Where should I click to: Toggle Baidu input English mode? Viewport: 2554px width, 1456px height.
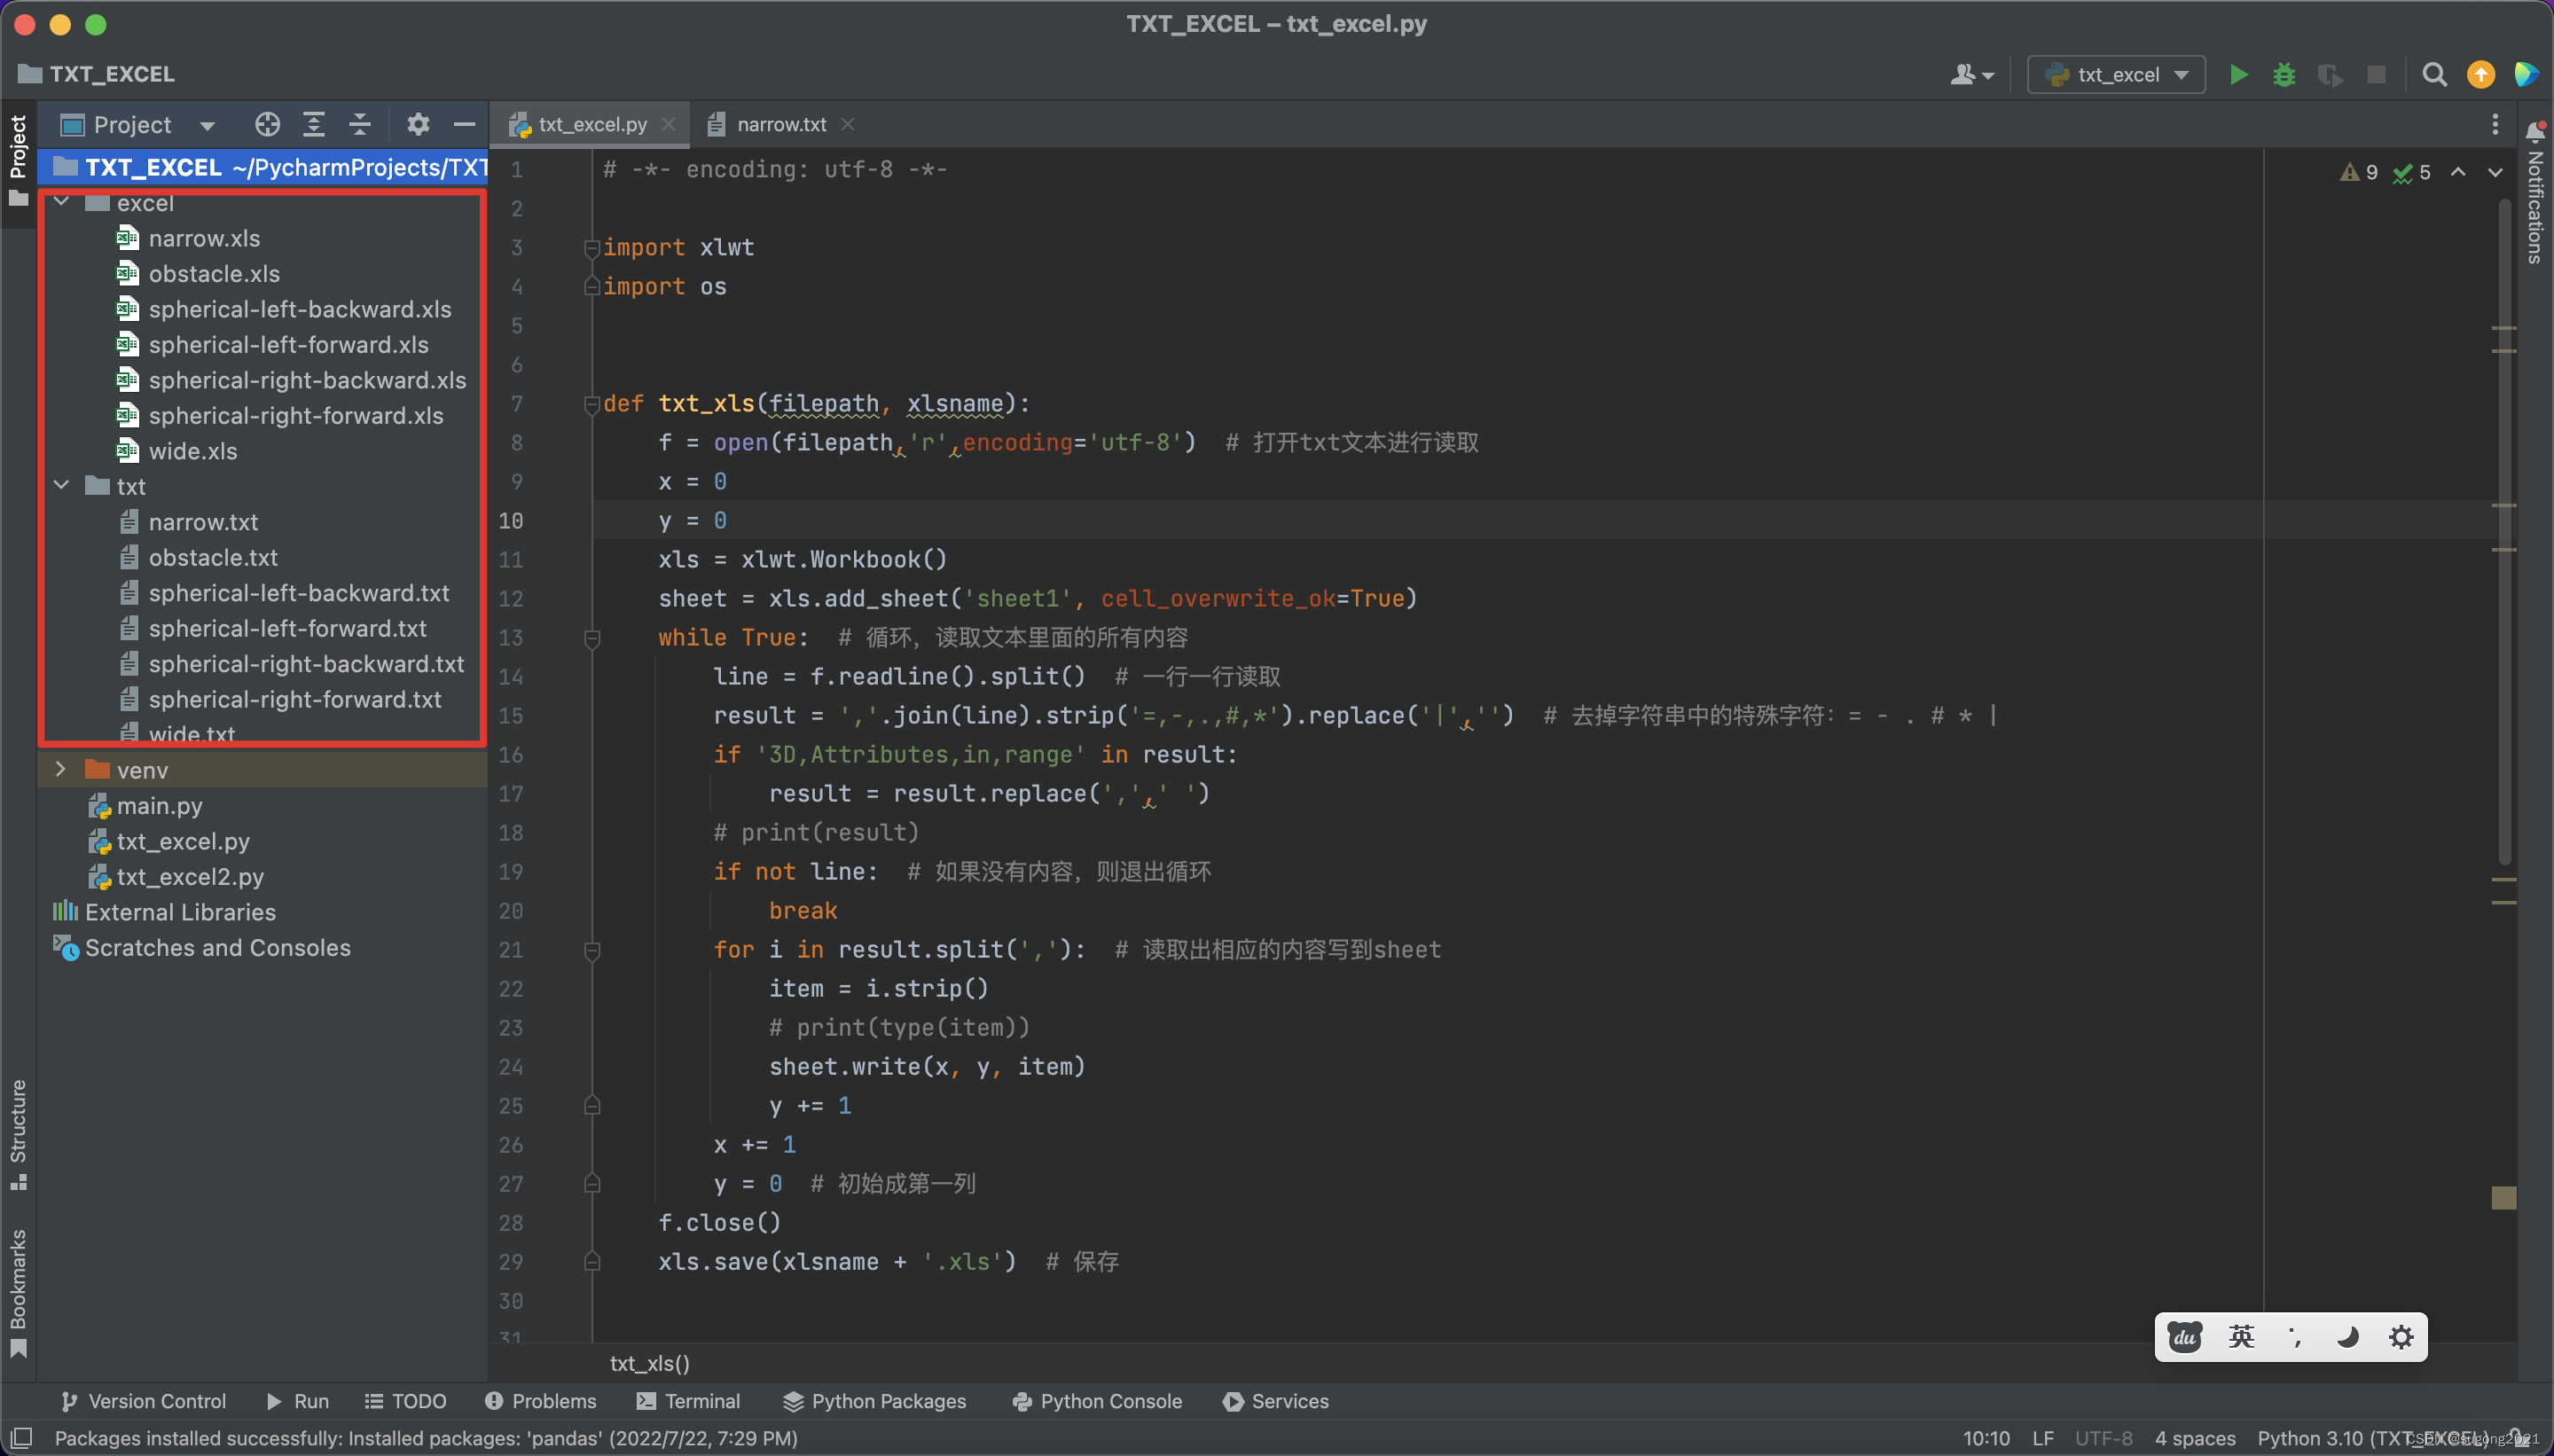pos(2241,1336)
